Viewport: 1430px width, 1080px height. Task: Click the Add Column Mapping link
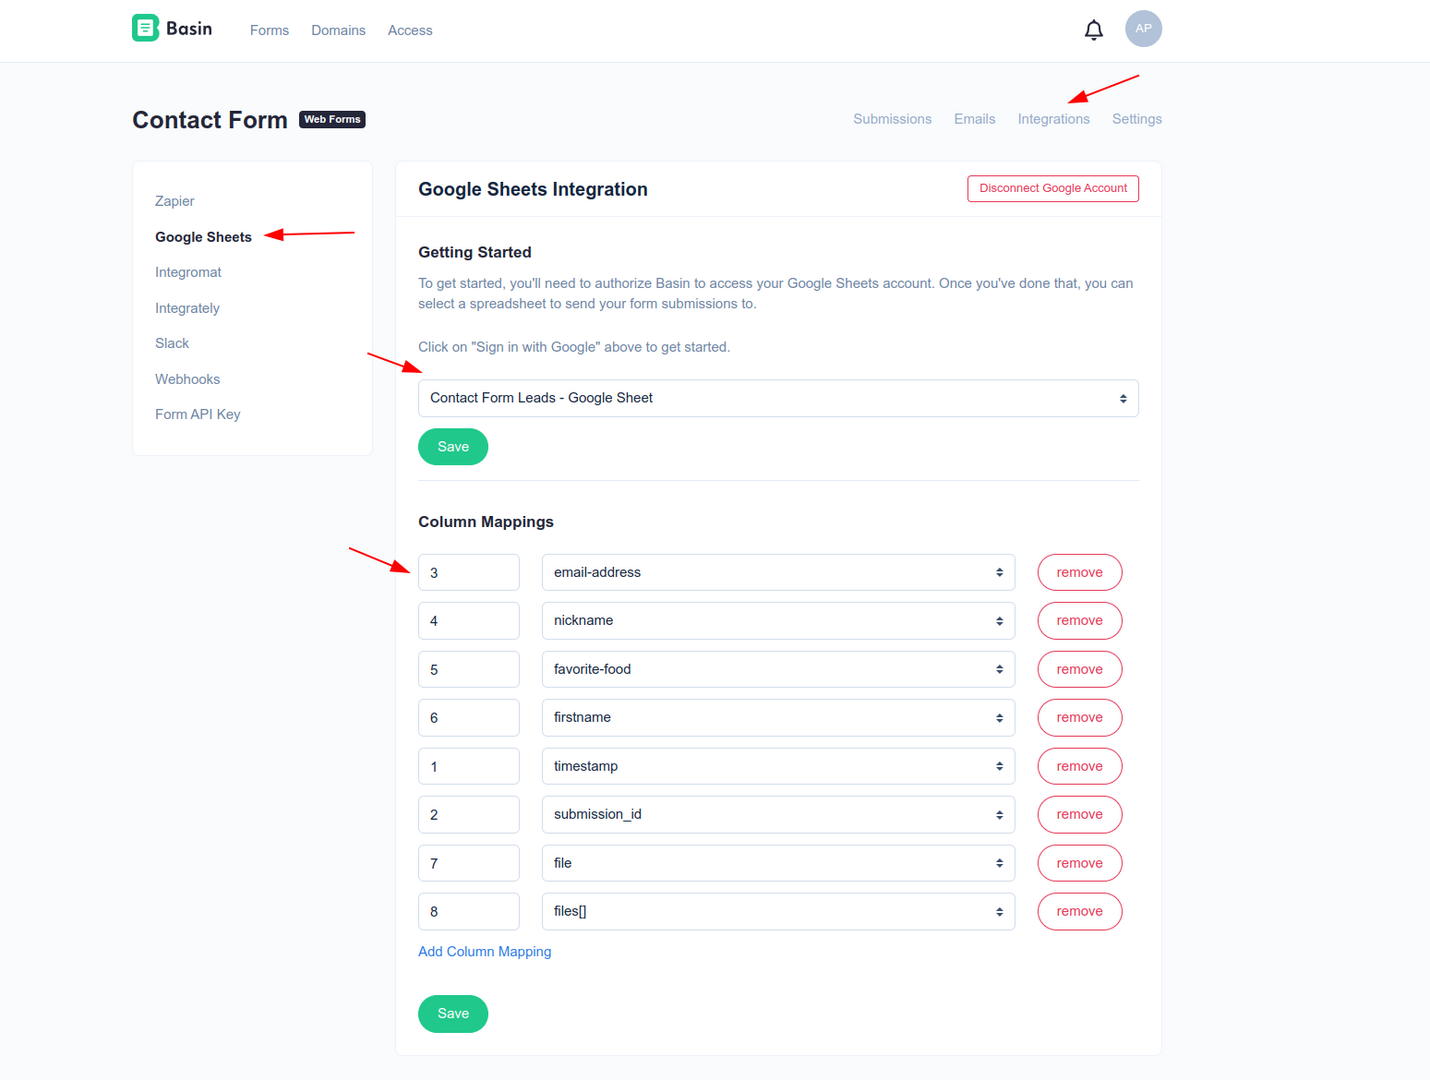484,952
